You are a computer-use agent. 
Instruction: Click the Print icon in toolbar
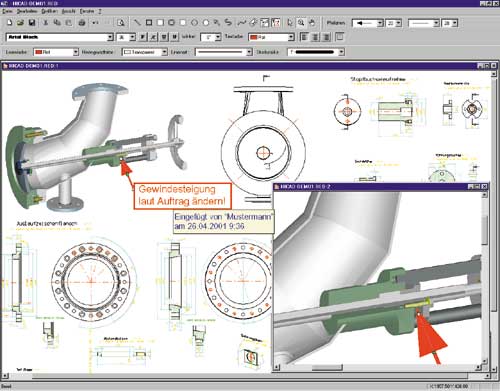[82, 23]
